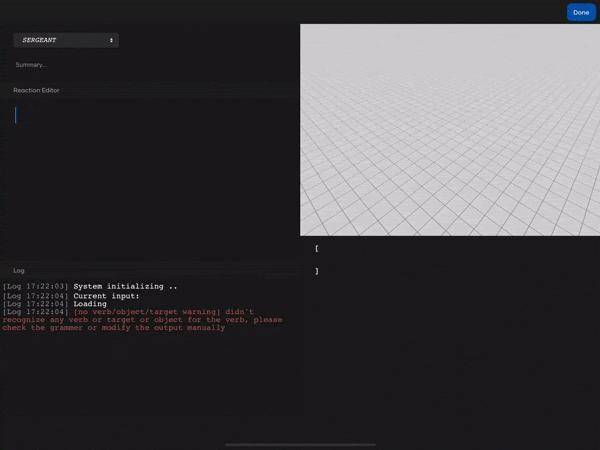Click the closing bracket in output panel
Viewport: 600px width, 450px height.
316,271
